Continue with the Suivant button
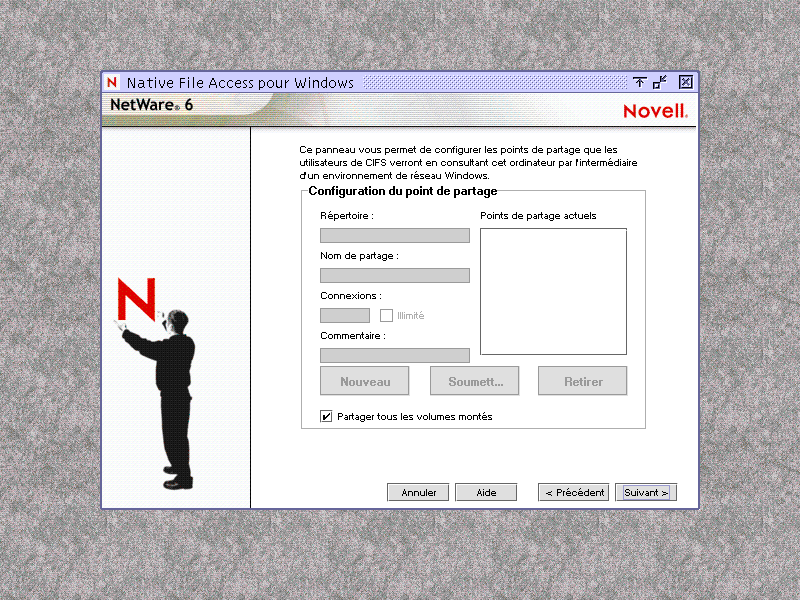Image resolution: width=800 pixels, height=600 pixels. point(646,492)
